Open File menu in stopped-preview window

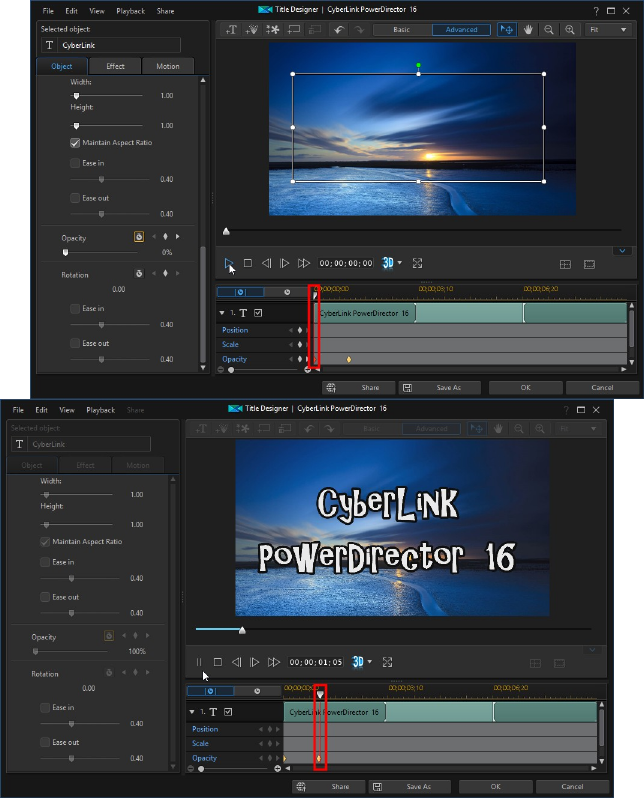click(48, 11)
